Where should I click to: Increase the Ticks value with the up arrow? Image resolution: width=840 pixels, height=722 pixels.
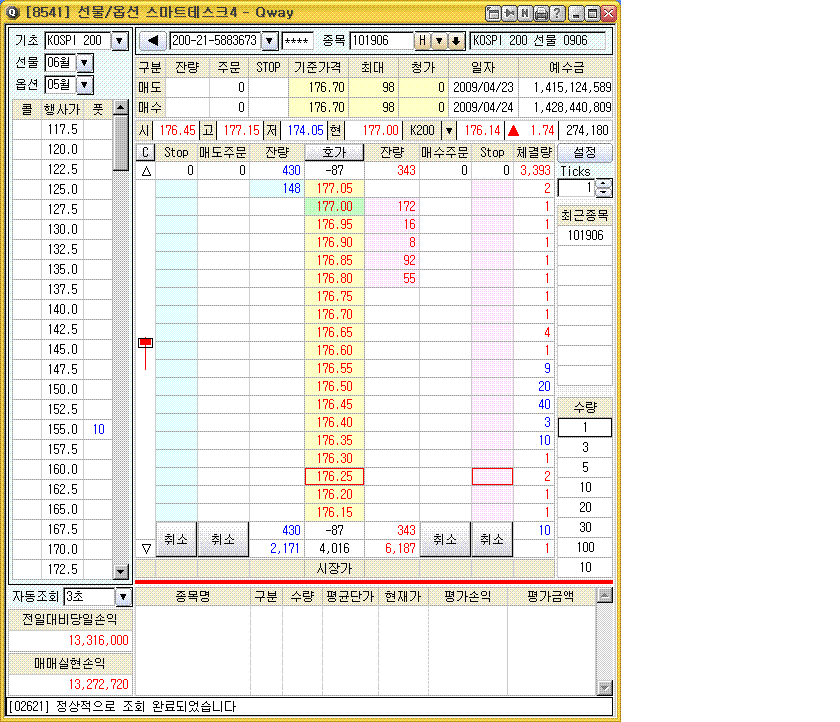(x=604, y=184)
